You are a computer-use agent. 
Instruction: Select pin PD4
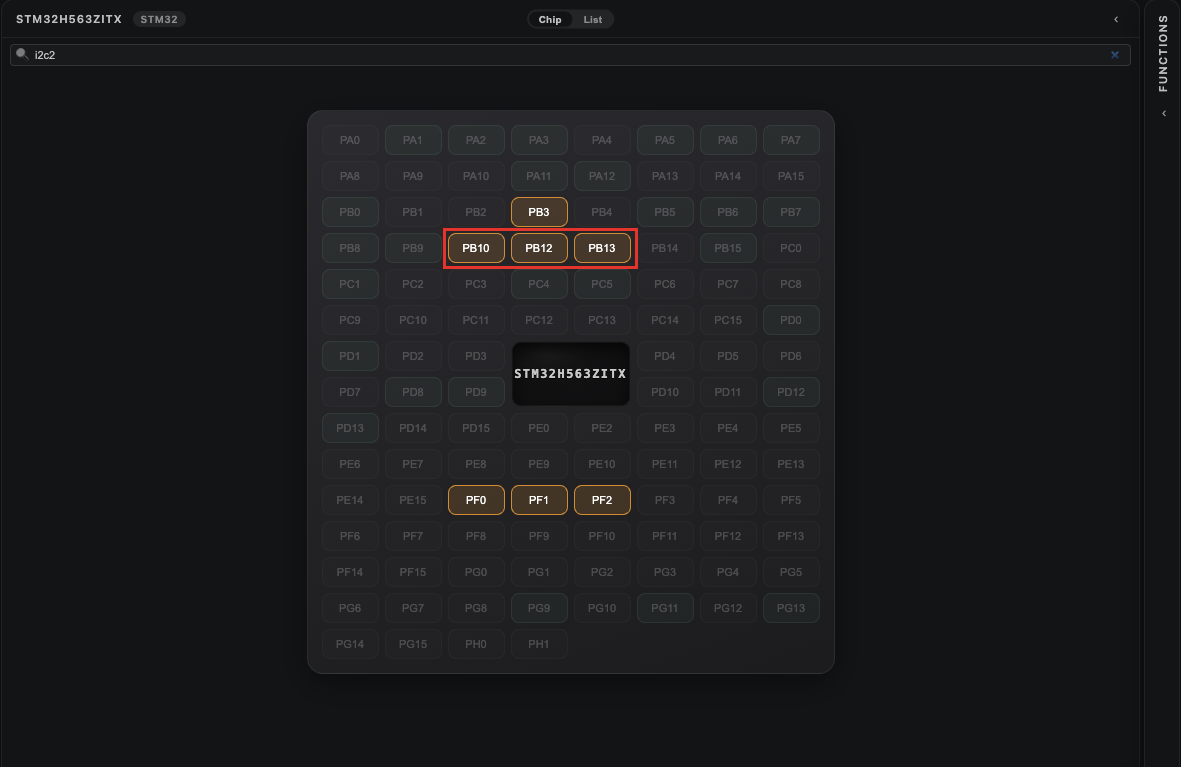664,356
